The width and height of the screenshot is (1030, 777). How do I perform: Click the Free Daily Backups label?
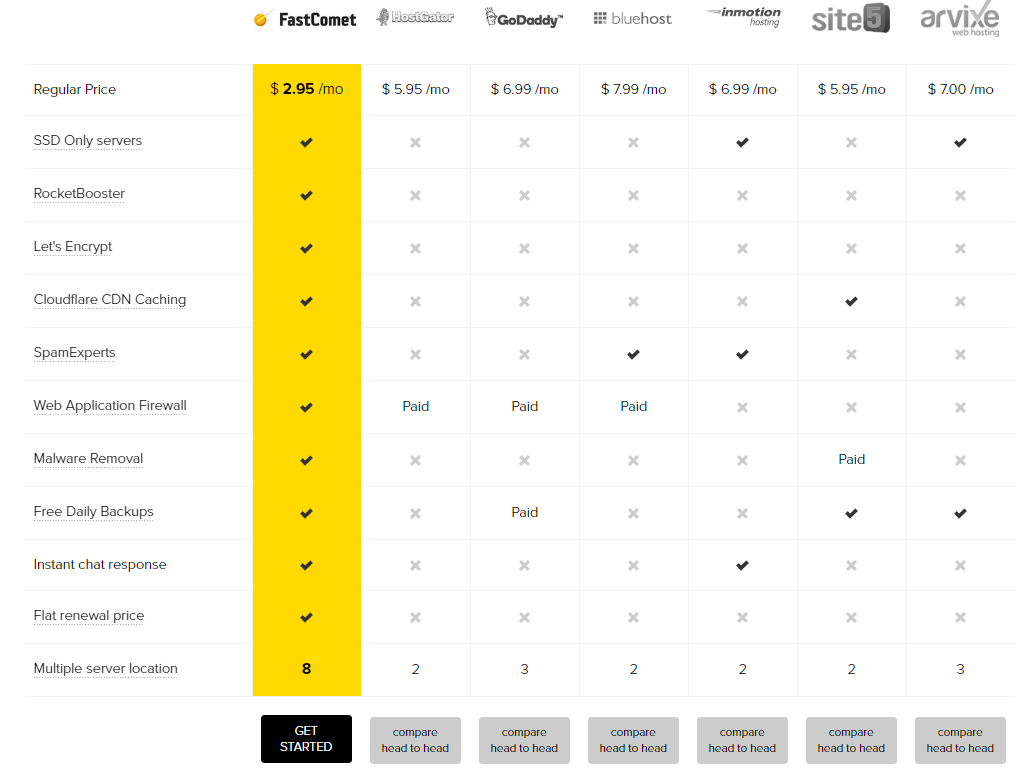[93, 512]
